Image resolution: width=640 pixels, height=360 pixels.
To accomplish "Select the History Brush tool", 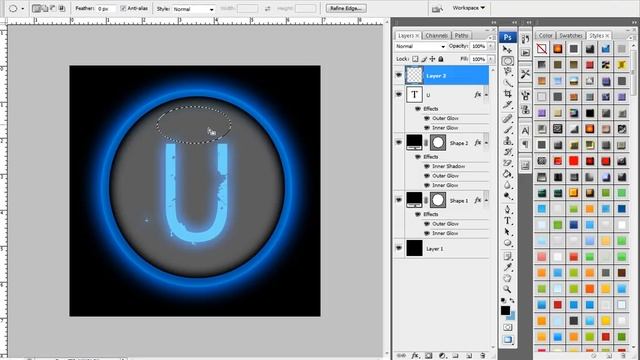I will tap(507, 152).
